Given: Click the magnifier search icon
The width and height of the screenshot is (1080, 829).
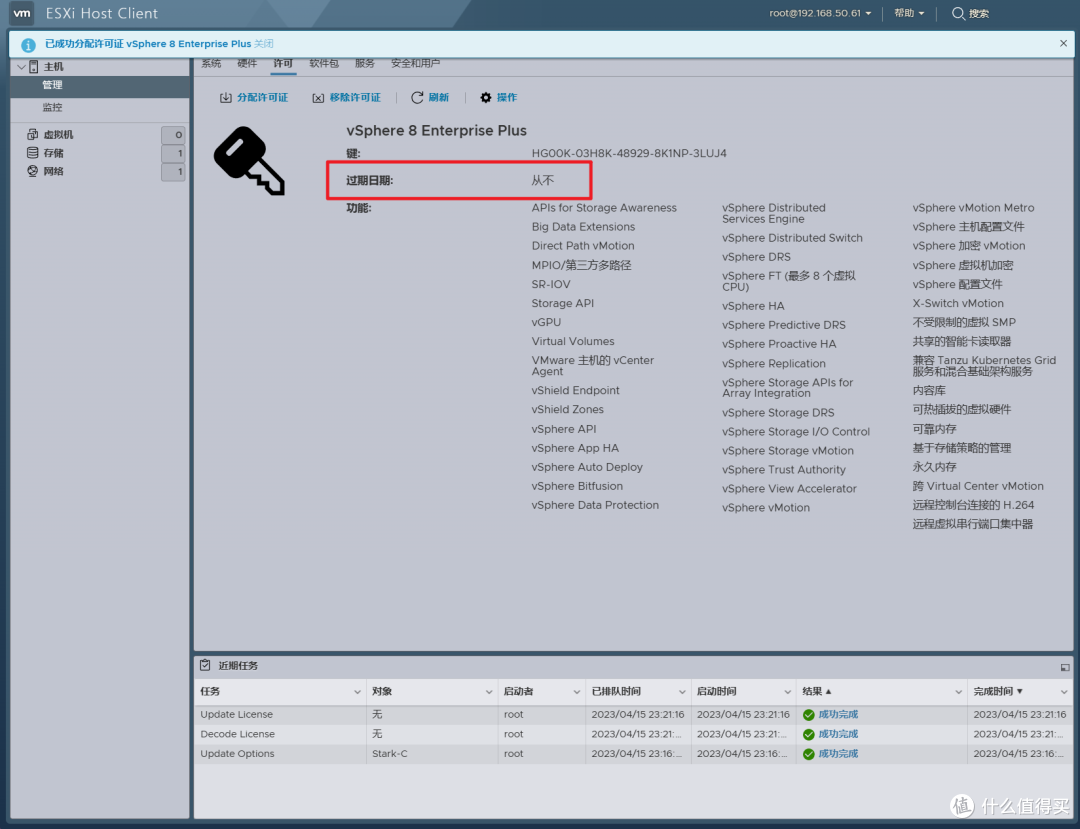Looking at the screenshot, I should click(x=958, y=14).
